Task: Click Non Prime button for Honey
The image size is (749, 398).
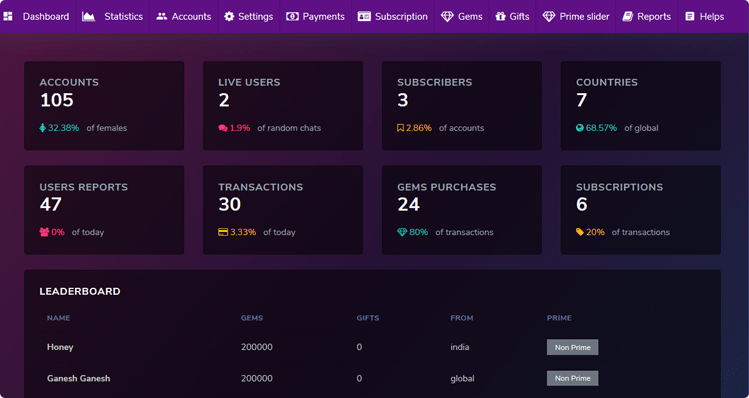Action: [572, 347]
